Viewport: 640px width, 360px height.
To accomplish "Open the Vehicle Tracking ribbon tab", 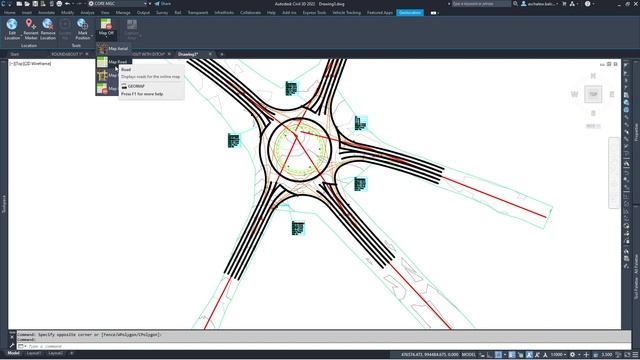I will 347,13.
